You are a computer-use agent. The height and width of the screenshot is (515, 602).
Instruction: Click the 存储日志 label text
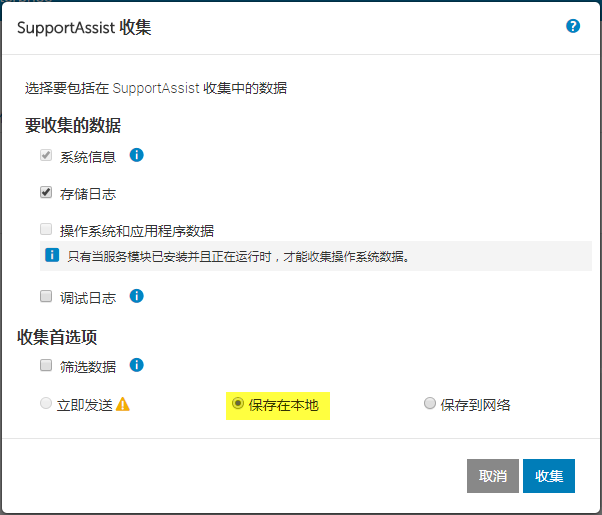pos(88,194)
